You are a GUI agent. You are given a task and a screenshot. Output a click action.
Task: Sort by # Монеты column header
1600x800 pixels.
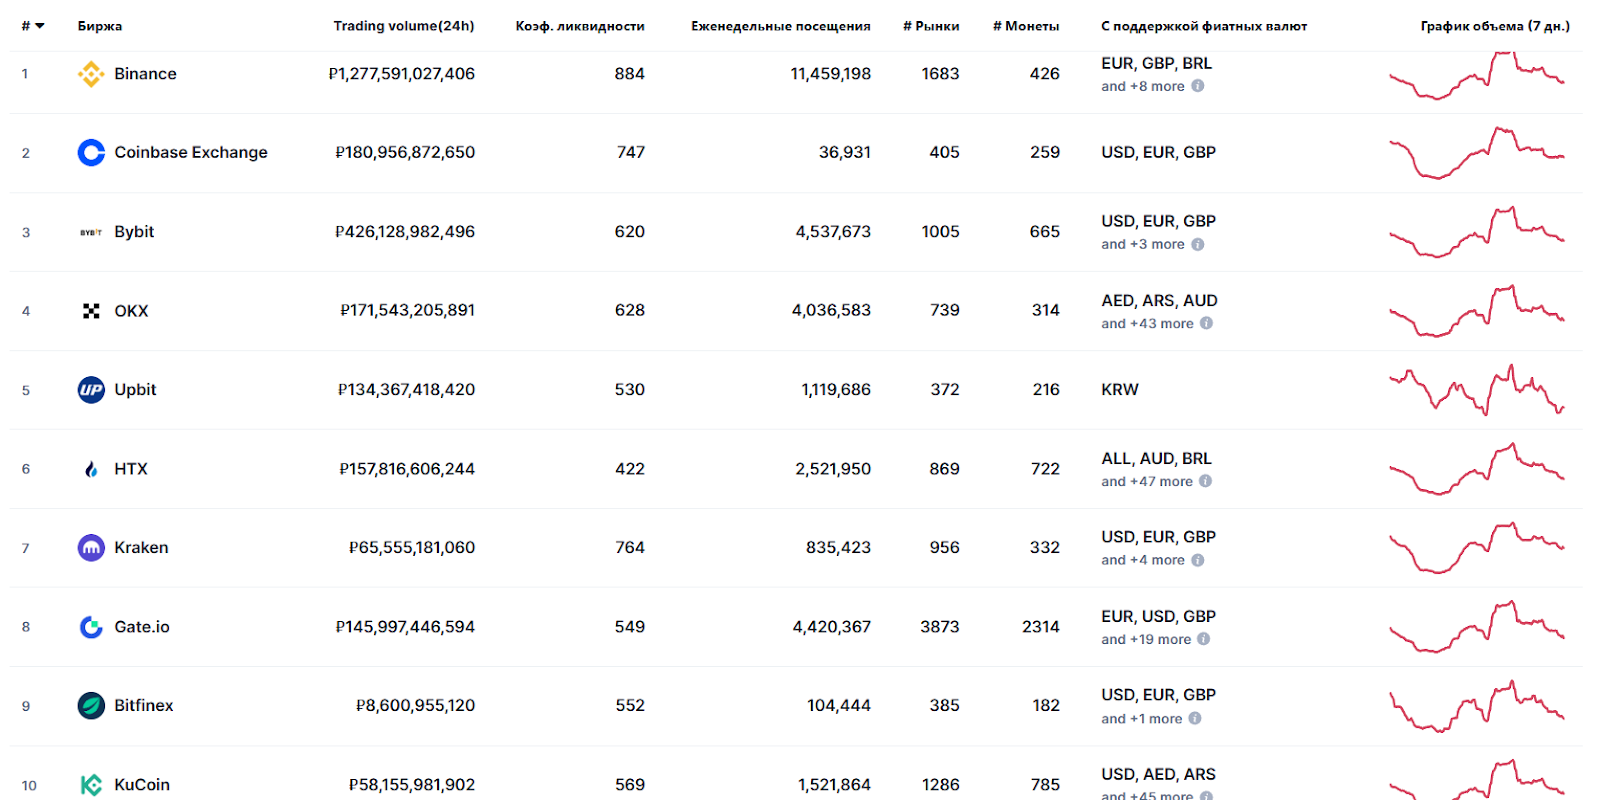1026,26
